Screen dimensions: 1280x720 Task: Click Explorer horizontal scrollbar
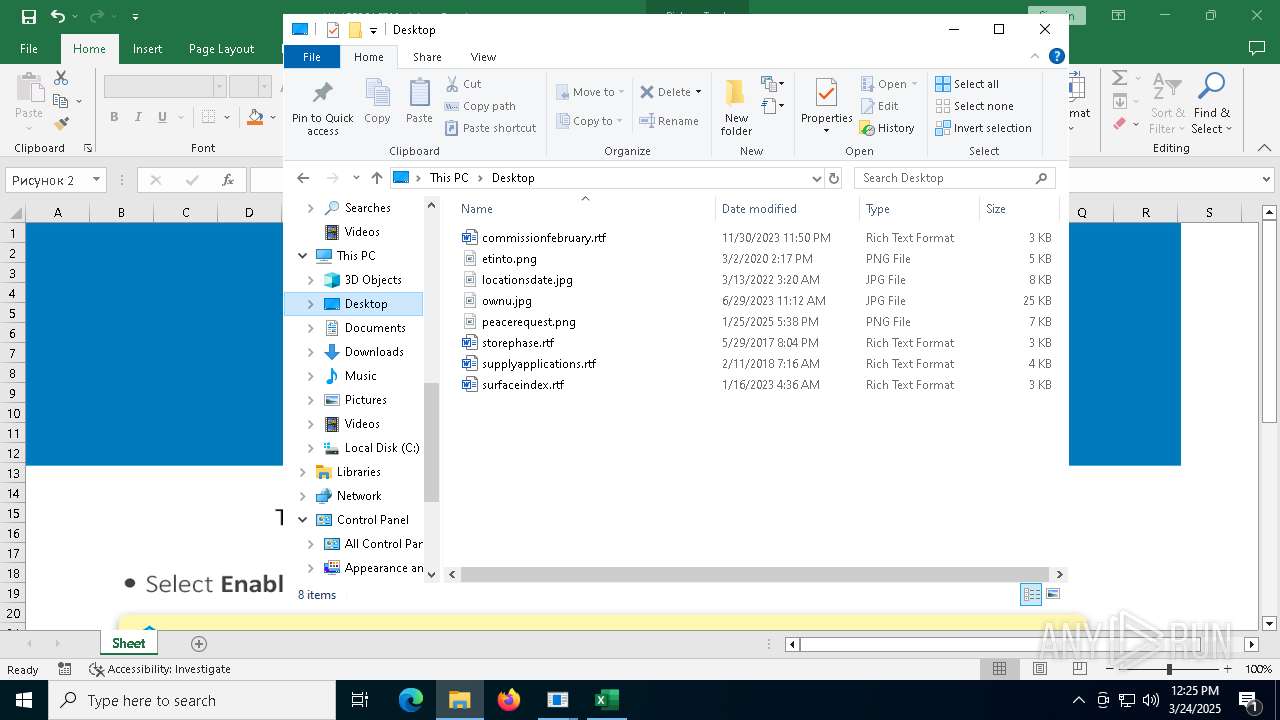coord(755,575)
